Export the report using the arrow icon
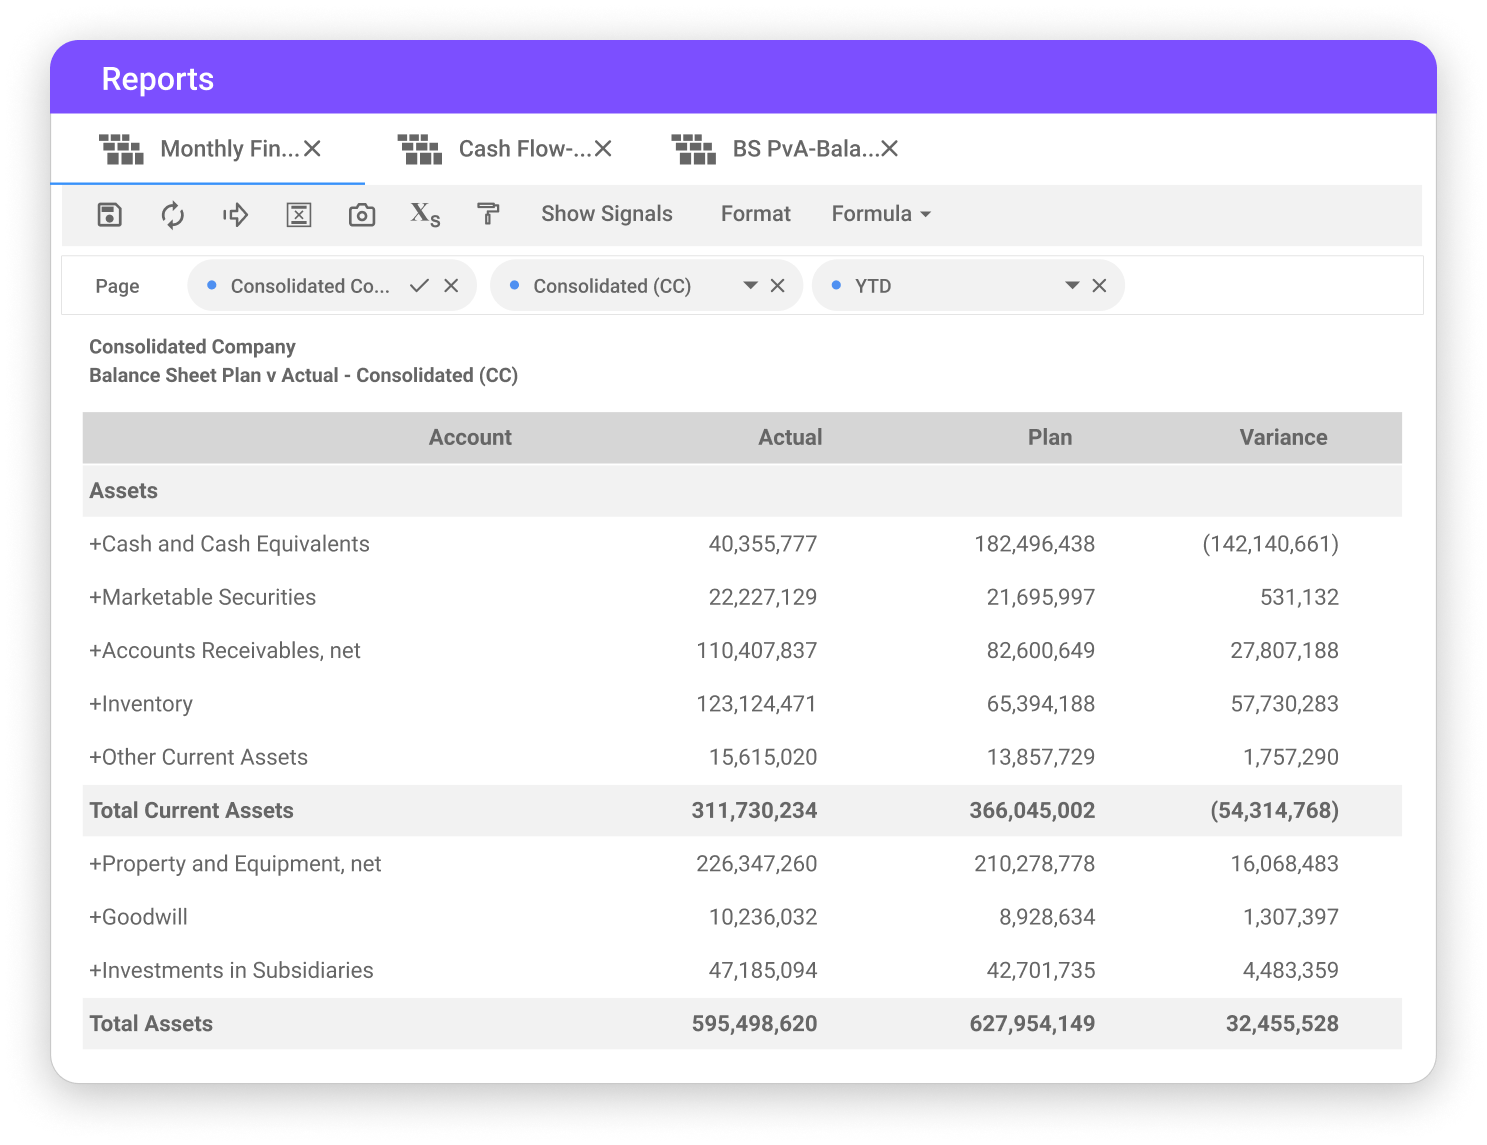 coord(235,214)
